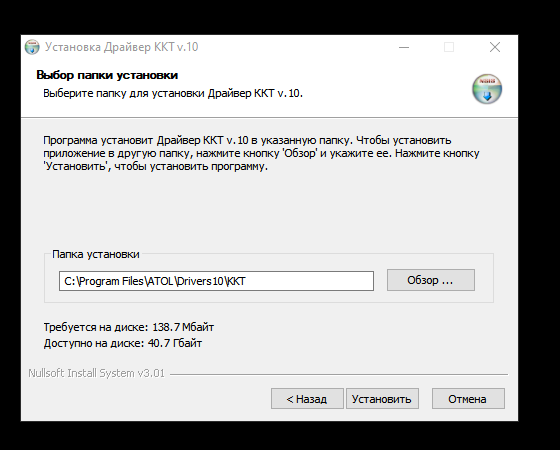Minimize the Драйвер ККТ installer window
This screenshot has width=560, height=450.
click(x=404, y=47)
